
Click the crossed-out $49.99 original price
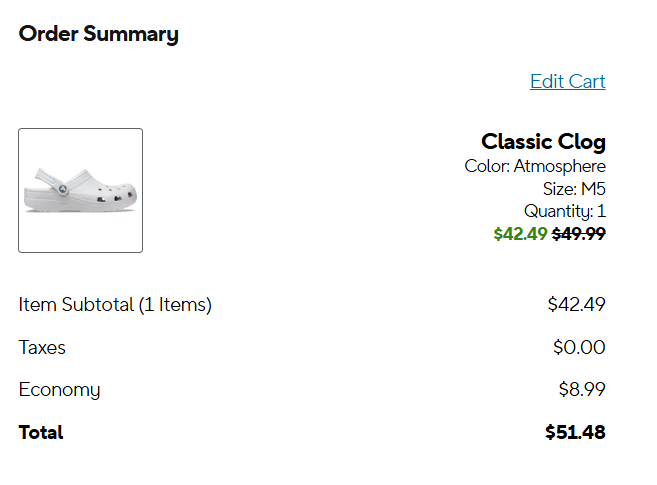click(x=579, y=234)
